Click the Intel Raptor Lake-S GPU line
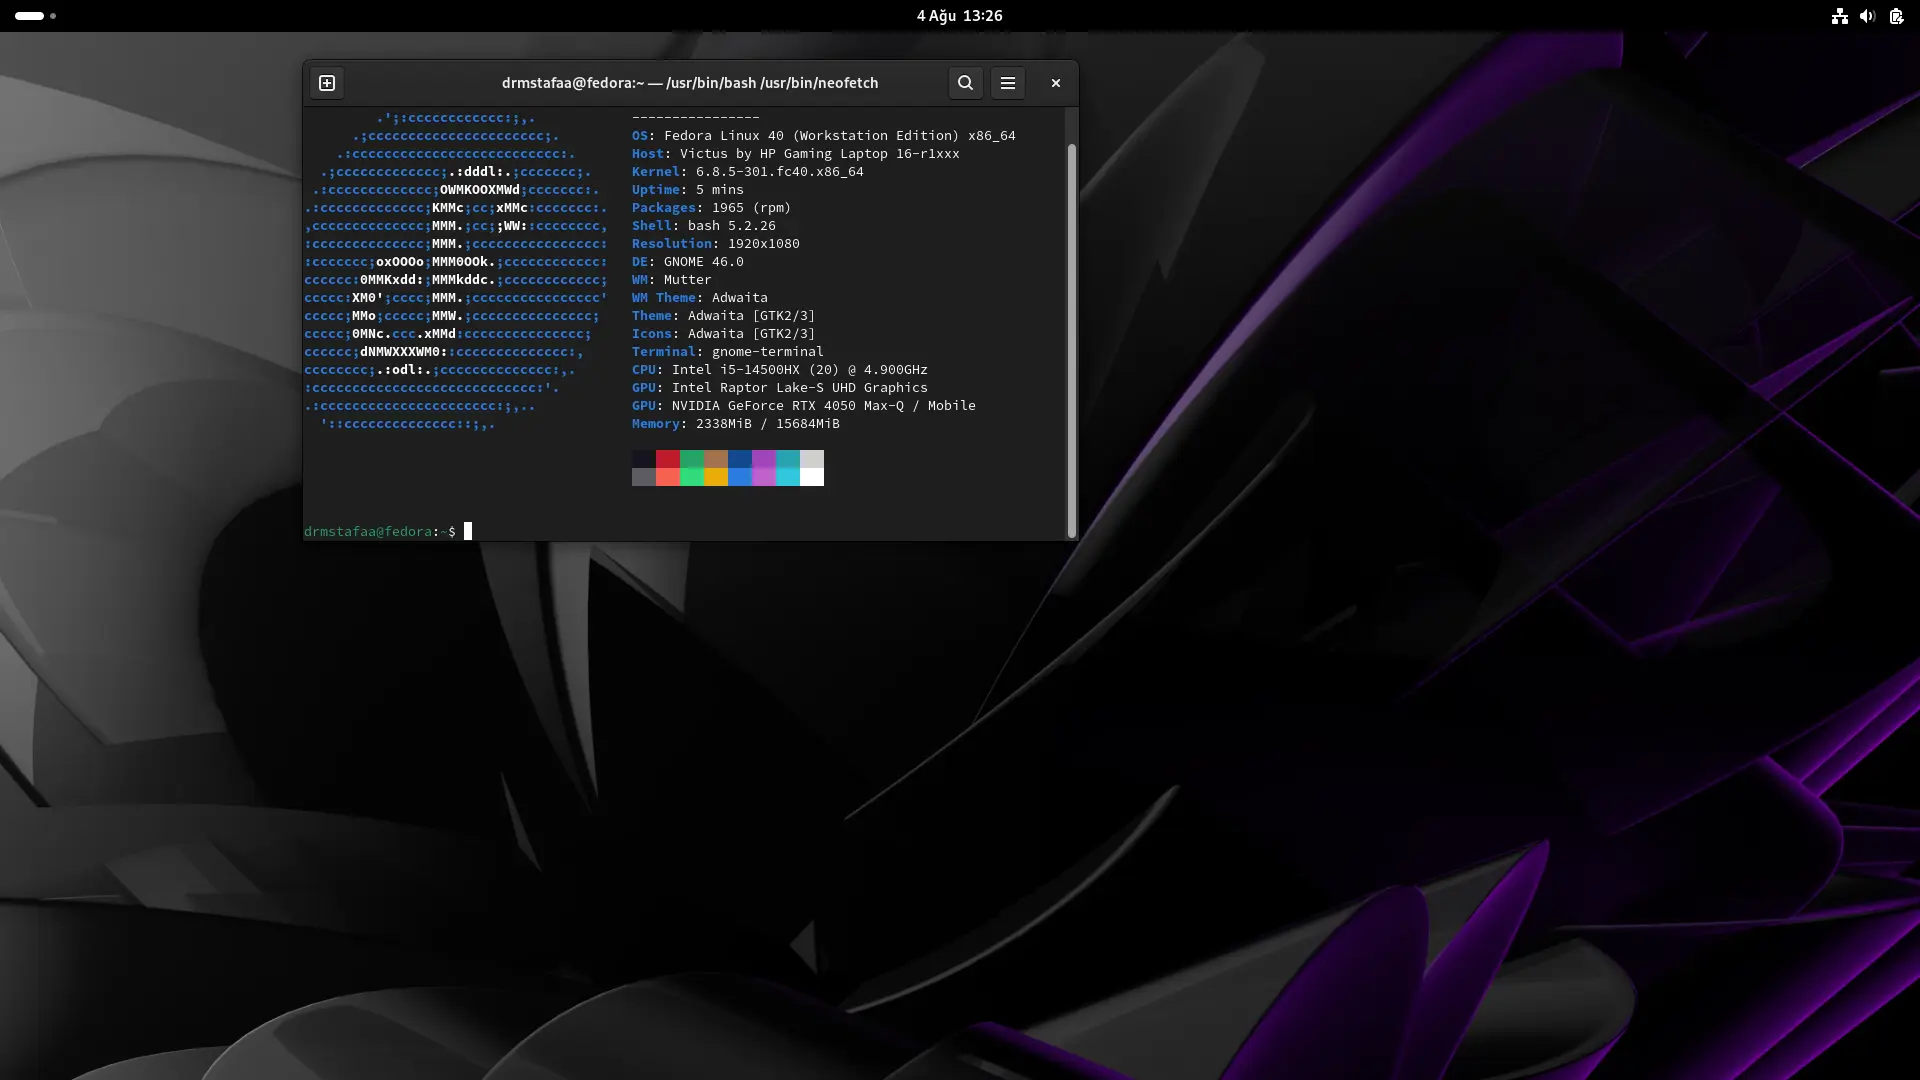 pos(780,387)
